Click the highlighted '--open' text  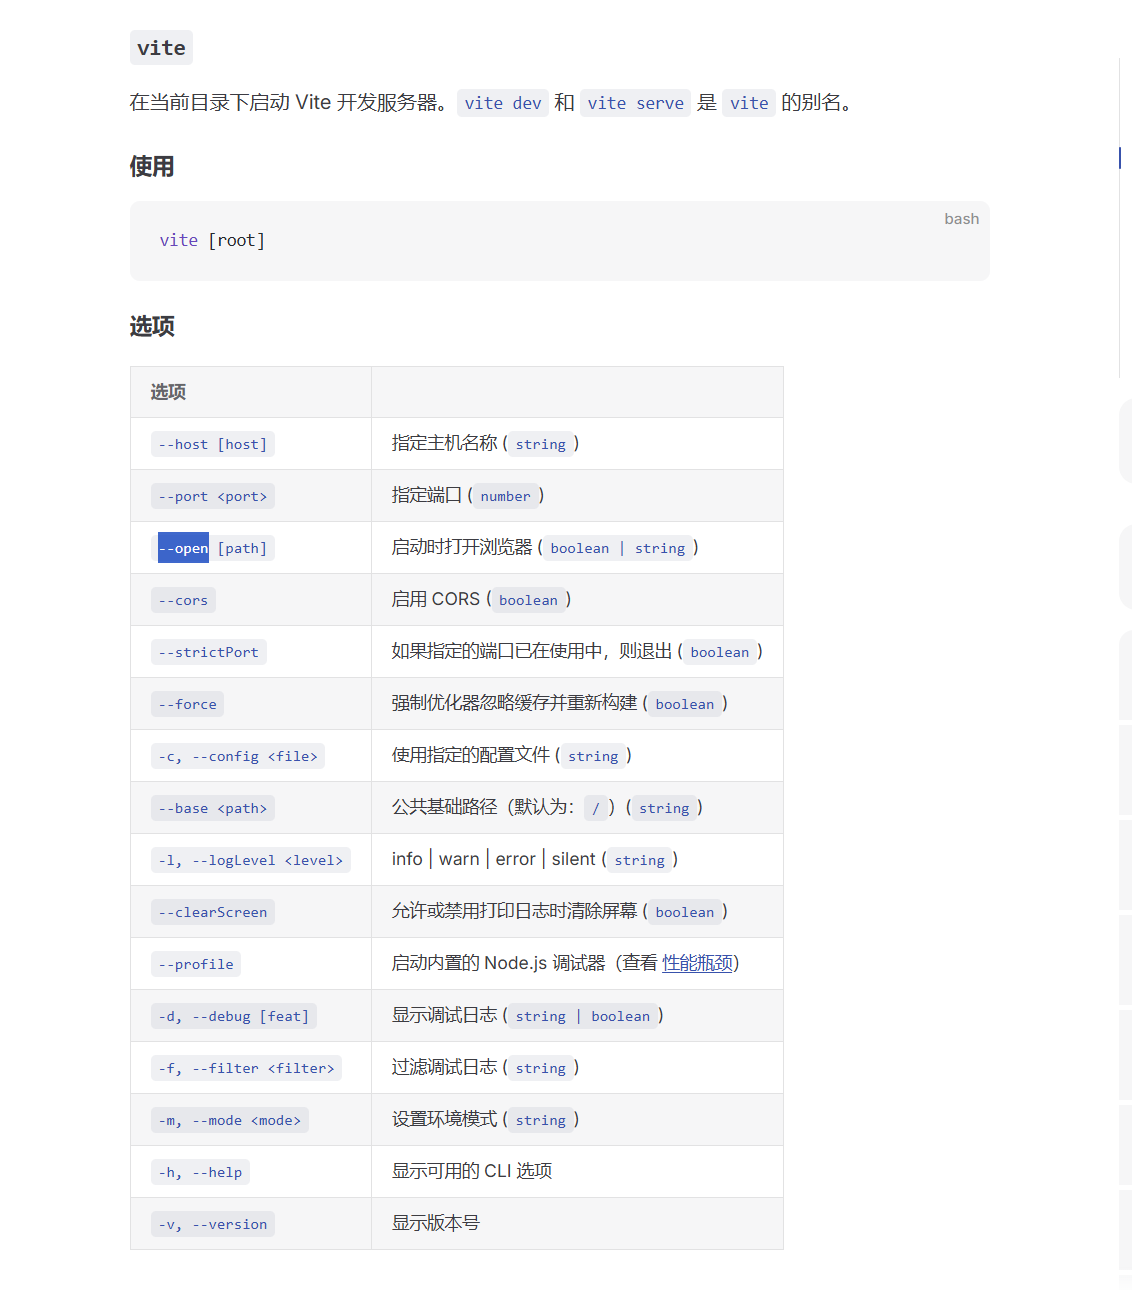183,548
